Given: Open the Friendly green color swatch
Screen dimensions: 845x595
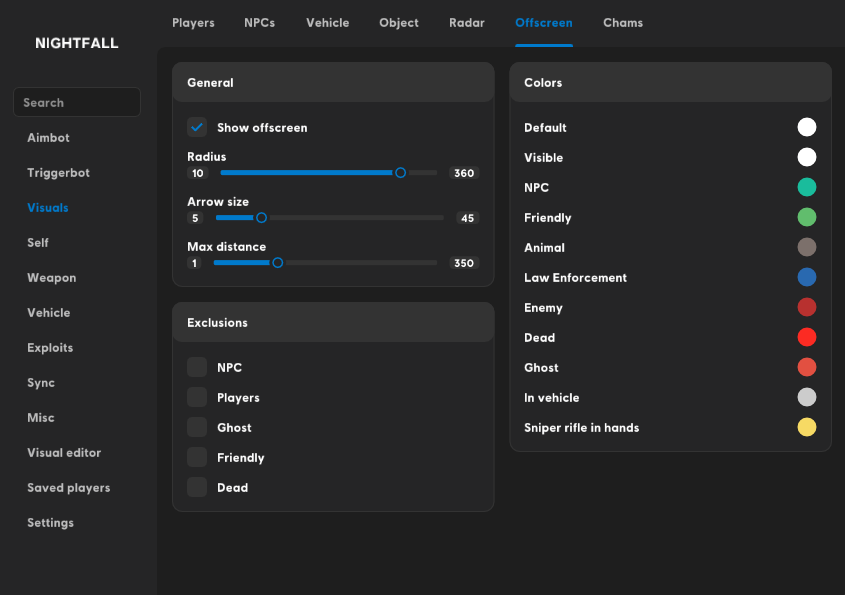Looking at the screenshot, I should [806, 217].
